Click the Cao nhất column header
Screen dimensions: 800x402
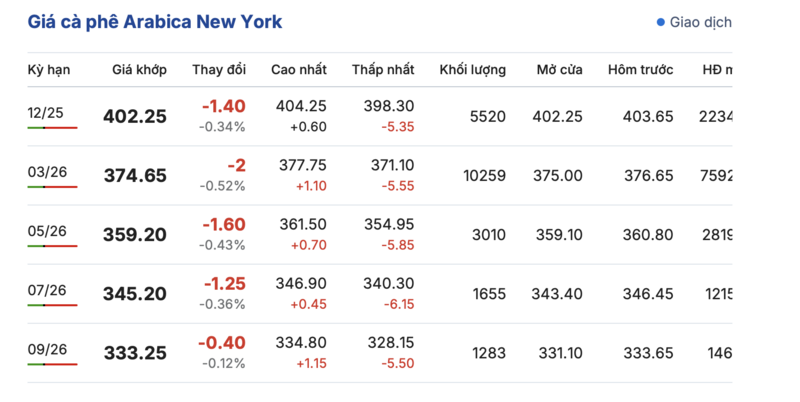tap(299, 70)
